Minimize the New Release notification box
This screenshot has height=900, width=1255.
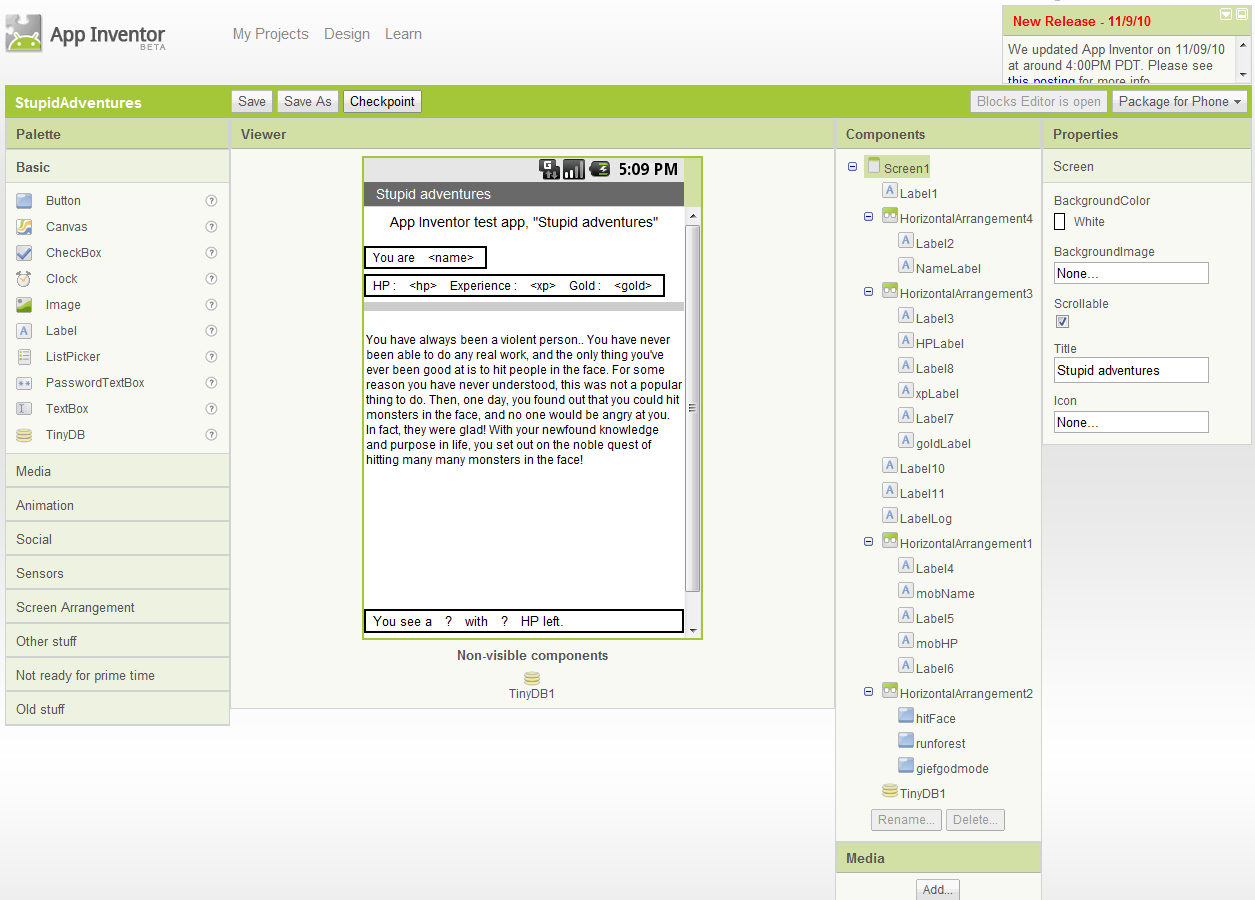click(x=1226, y=14)
